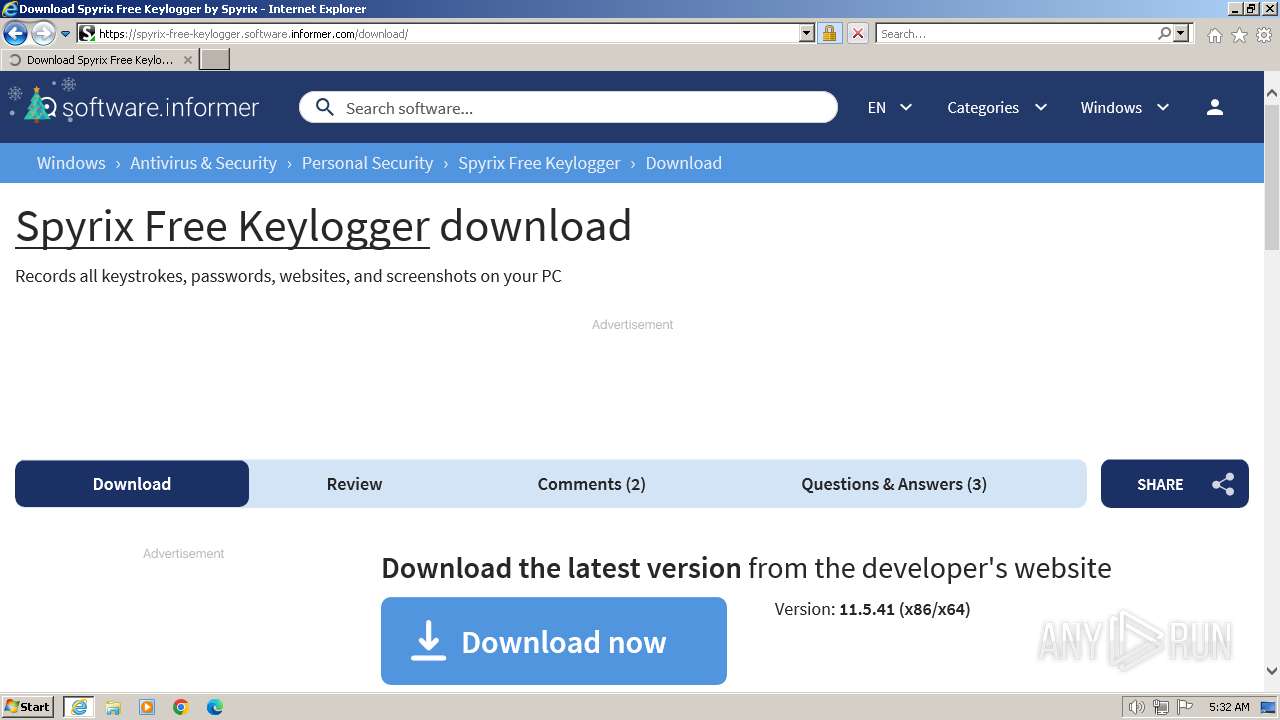
Task: Click the Internet Explorer forward arrow
Action: (x=42, y=33)
